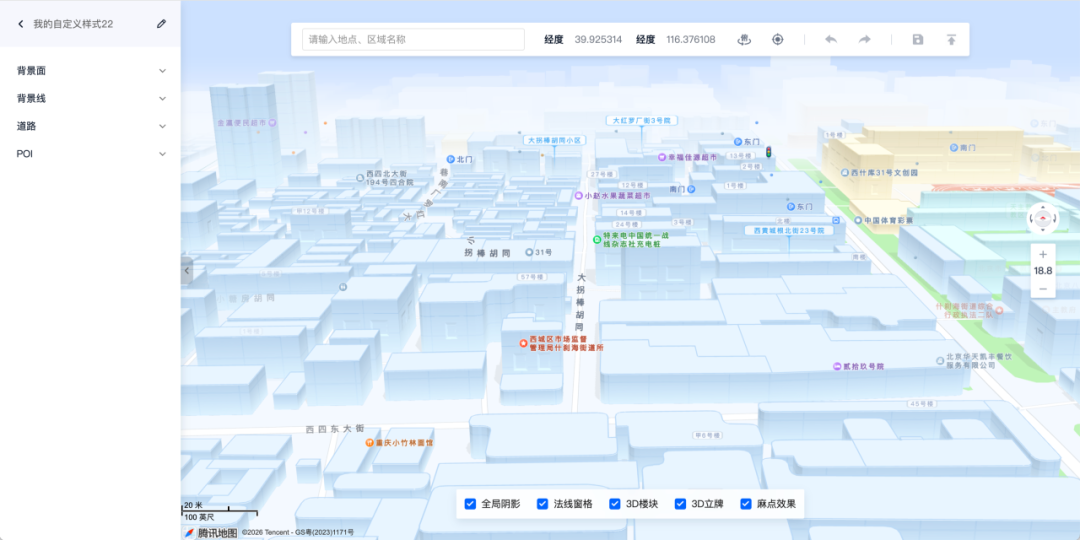Click the 幸福佳源超市 purple marker
This screenshot has width=1080, height=540.
click(x=662, y=157)
